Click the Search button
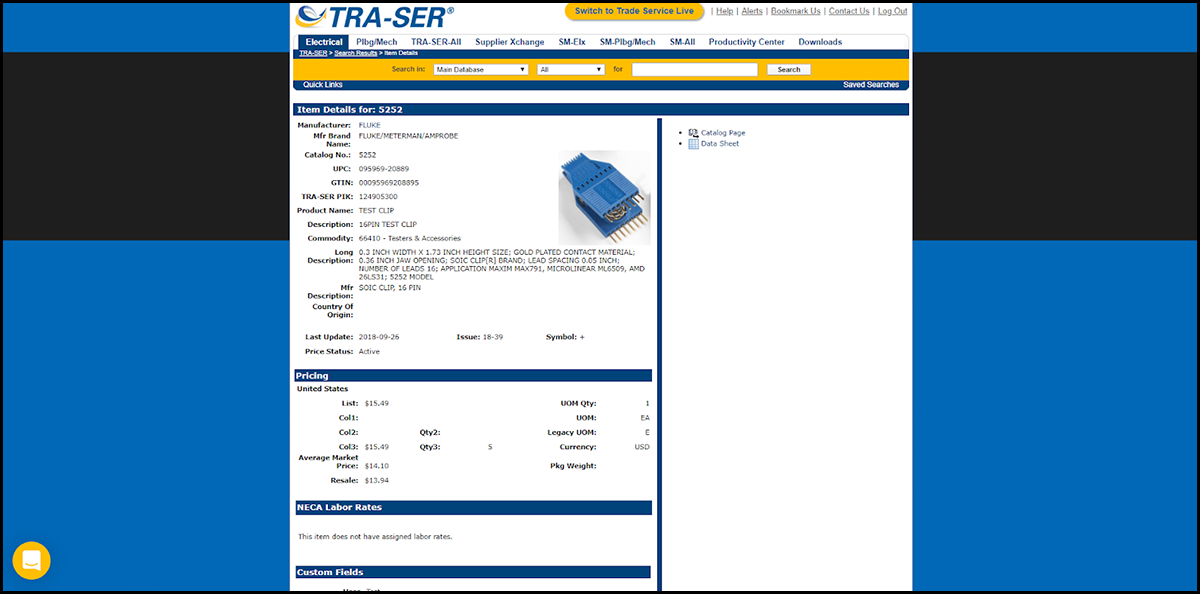Image resolution: width=1200 pixels, height=594 pixels. point(789,70)
